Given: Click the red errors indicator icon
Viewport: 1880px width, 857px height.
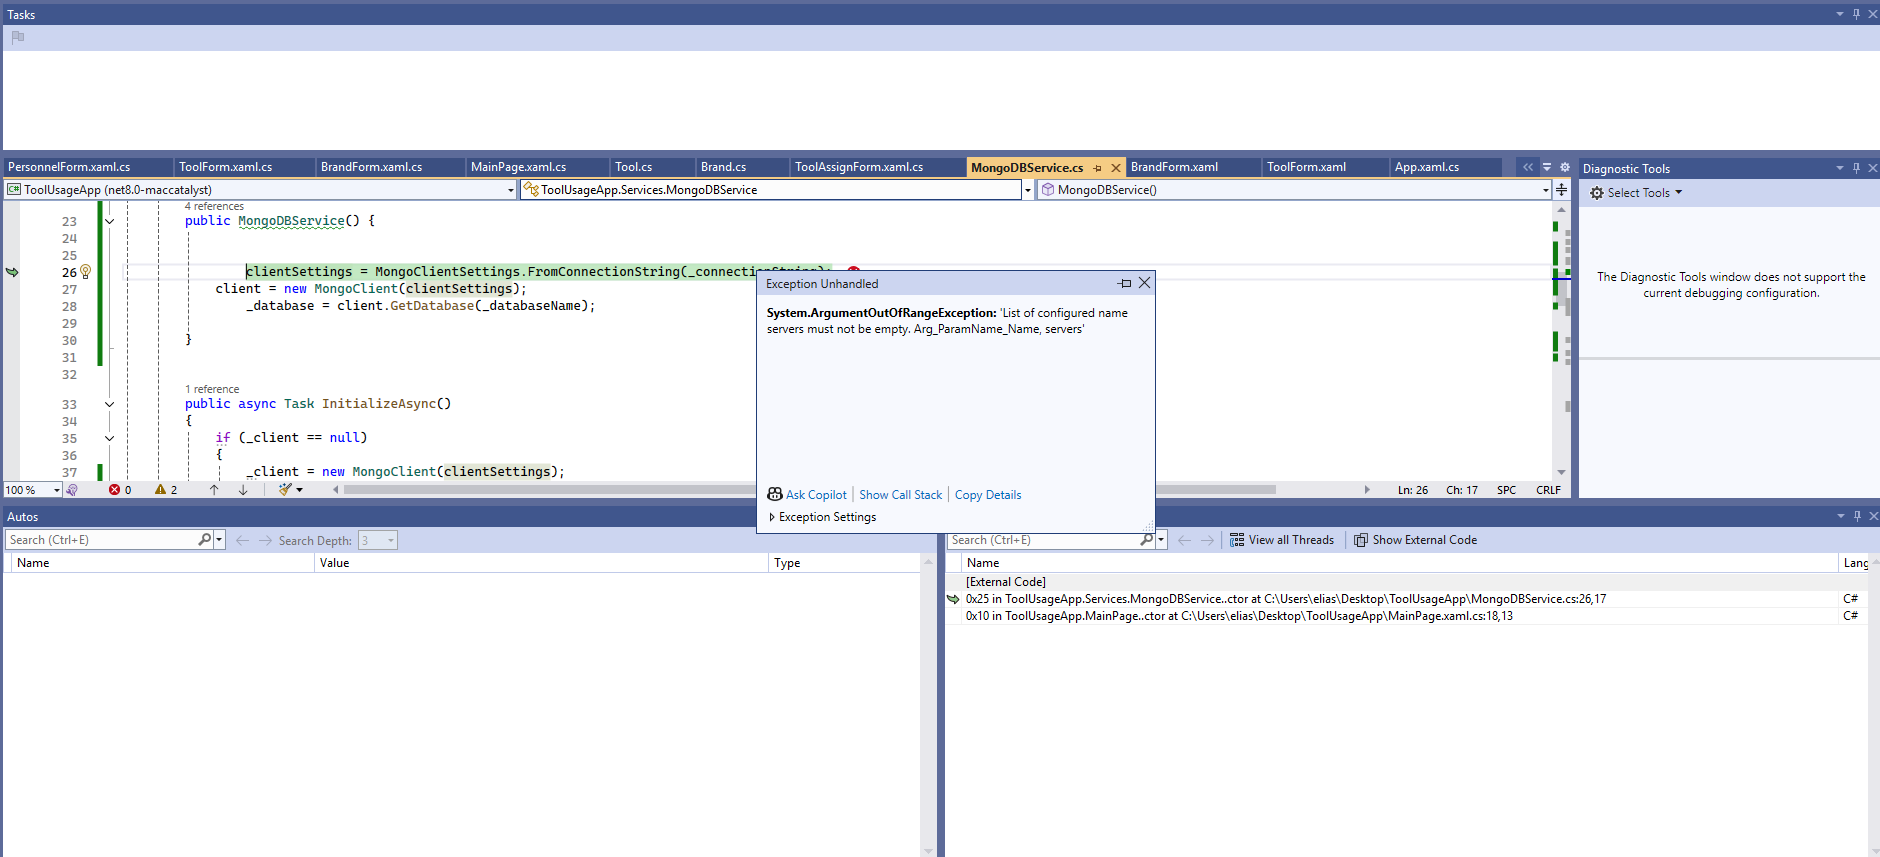Looking at the screenshot, I should 114,490.
